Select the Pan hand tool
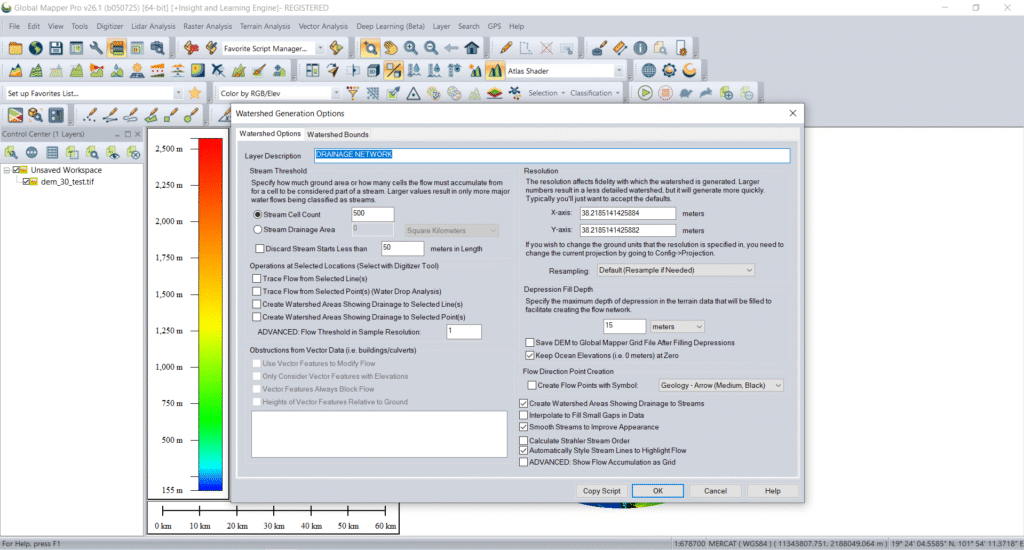The height and width of the screenshot is (550, 1024). (x=391, y=48)
